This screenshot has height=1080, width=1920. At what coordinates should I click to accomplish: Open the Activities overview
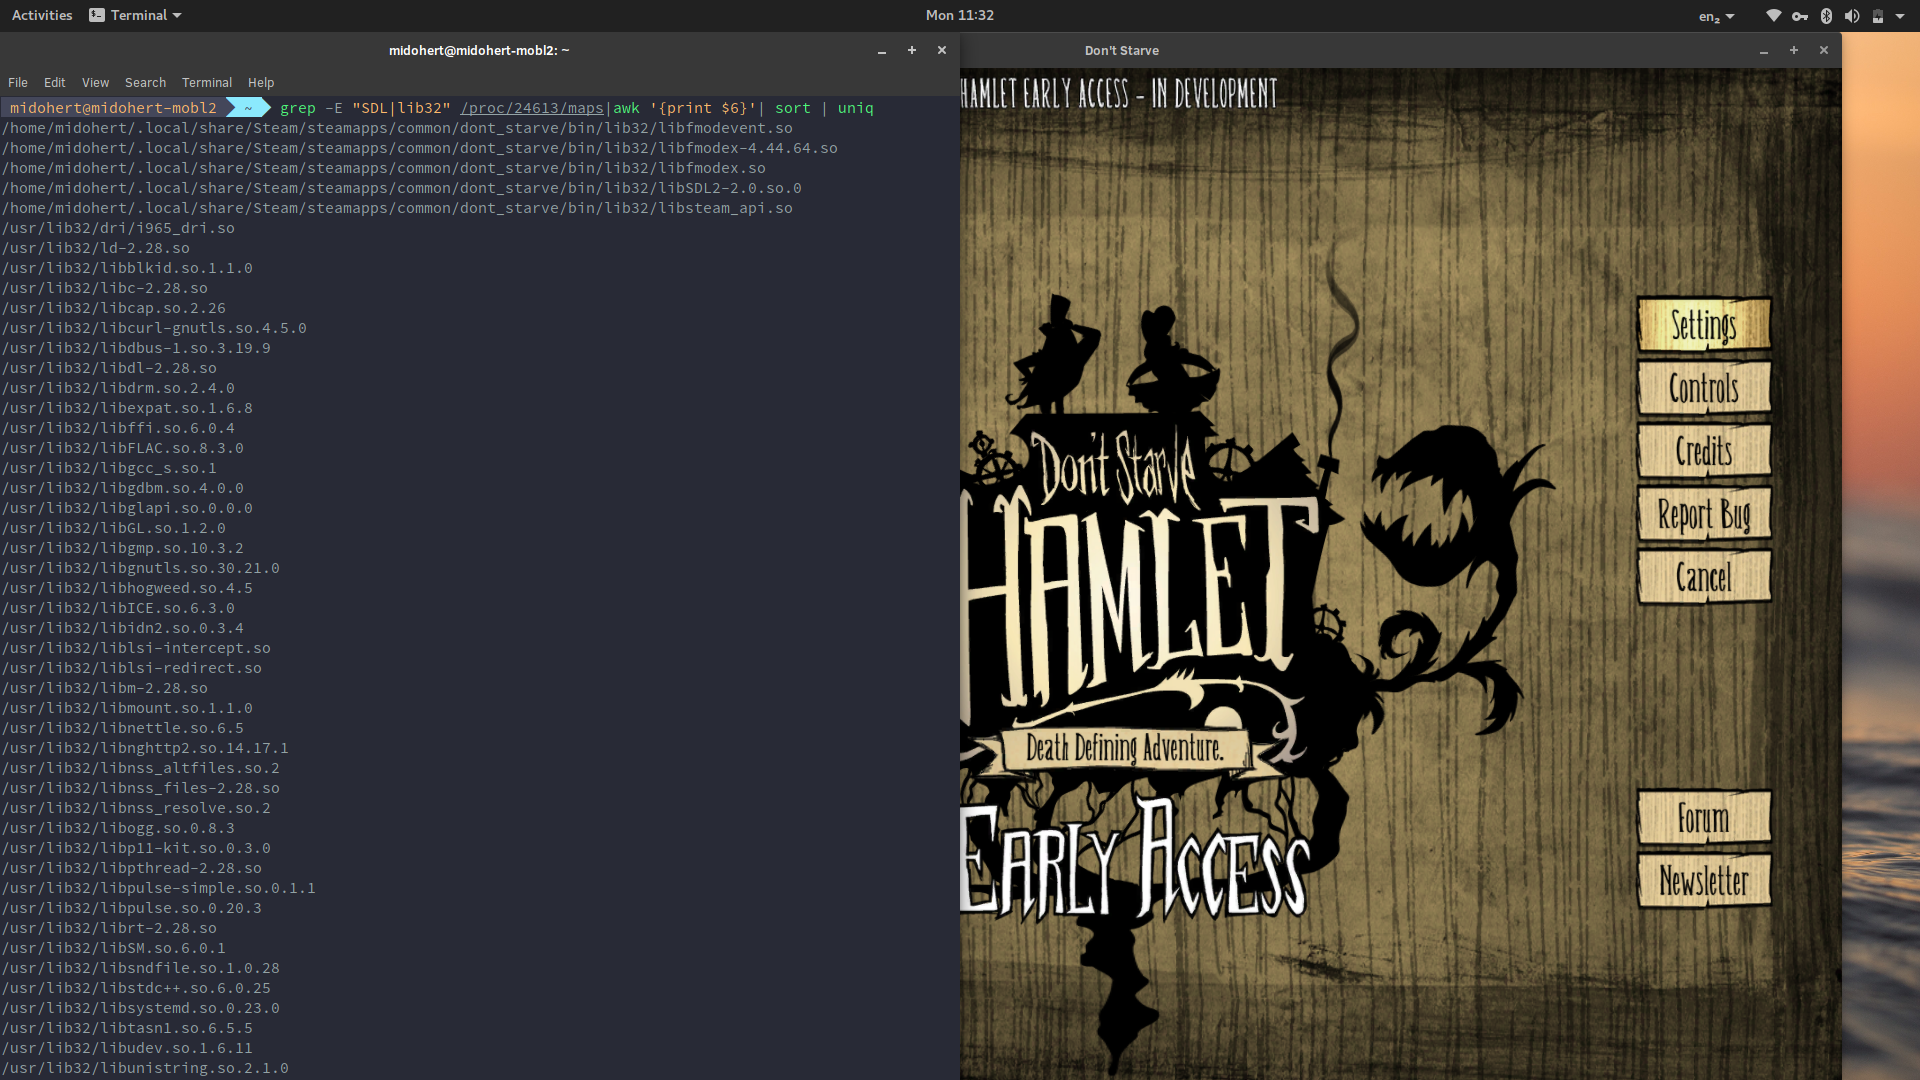pos(42,15)
